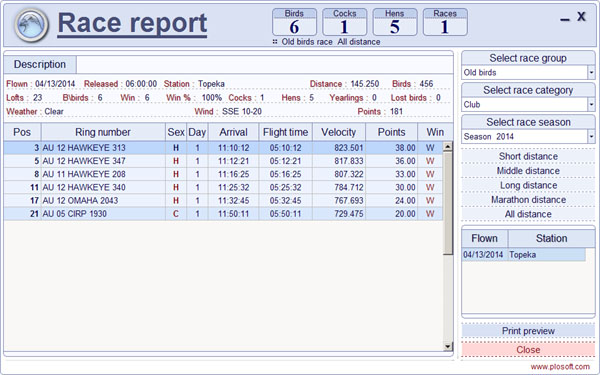Image resolution: width=600 pixels, height=375 pixels.
Task: Click the pigeon logo icon beside Race report
Action: pyautogui.click(x=31, y=25)
